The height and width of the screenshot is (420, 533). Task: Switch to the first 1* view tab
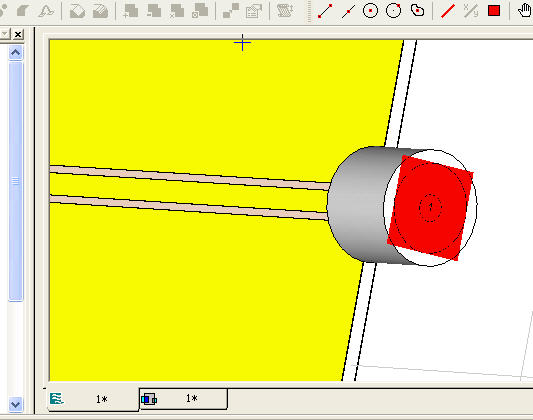93,399
